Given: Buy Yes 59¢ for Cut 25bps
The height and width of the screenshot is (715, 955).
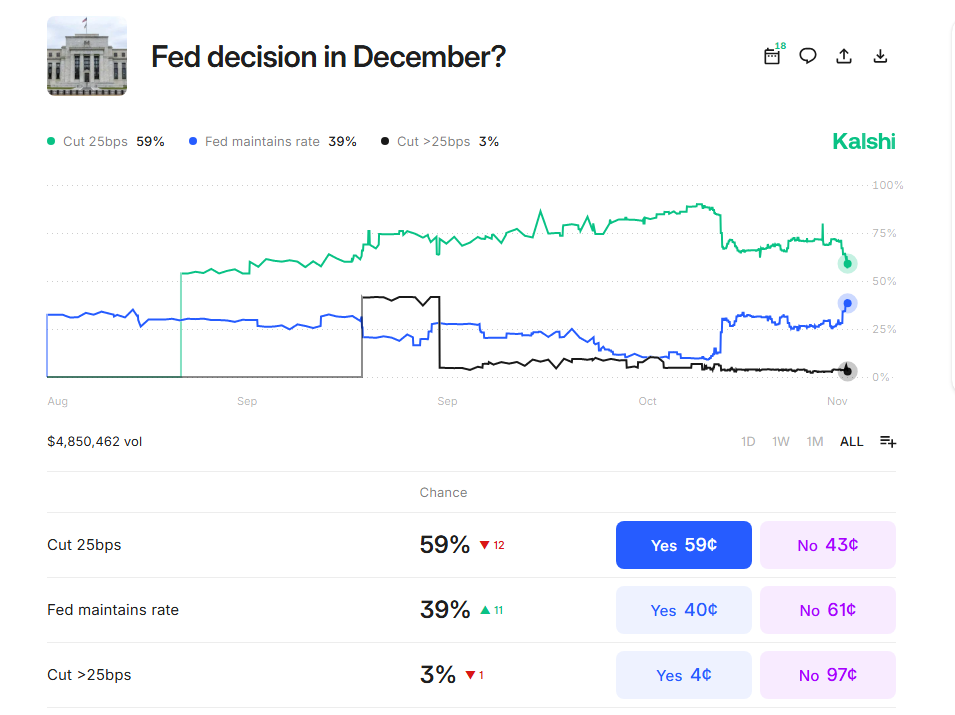Looking at the screenshot, I should point(683,545).
